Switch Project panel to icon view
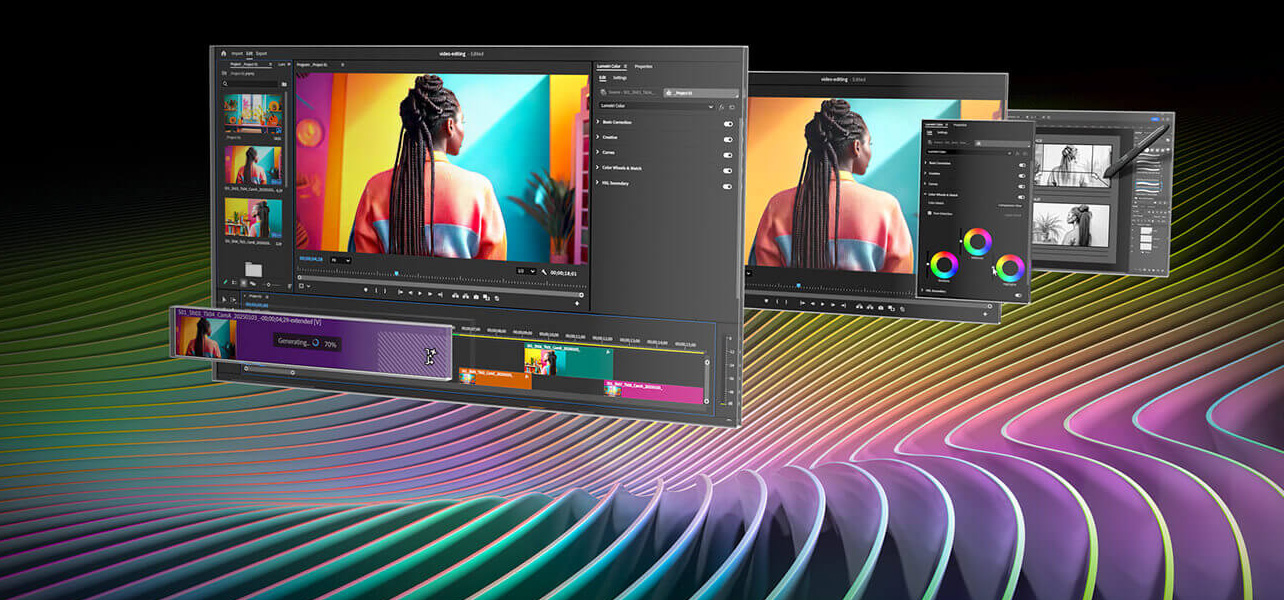 [x=243, y=282]
